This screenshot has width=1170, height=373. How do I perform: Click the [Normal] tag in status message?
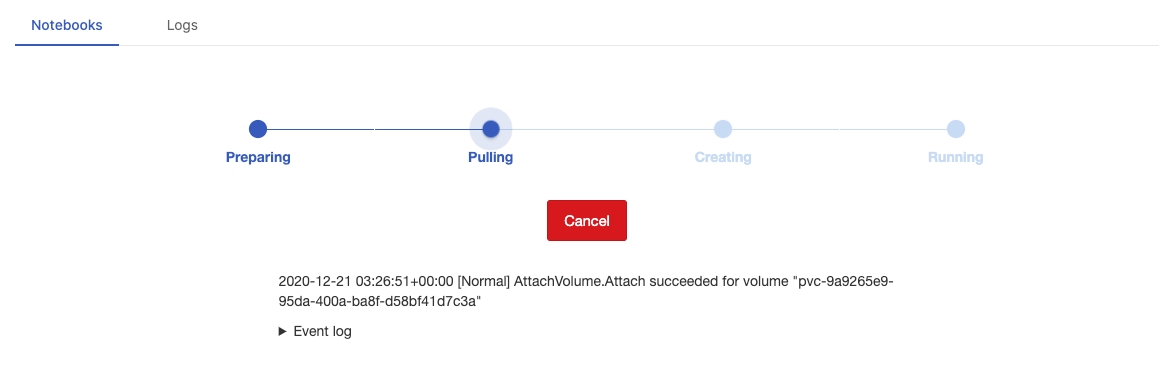click(x=484, y=281)
